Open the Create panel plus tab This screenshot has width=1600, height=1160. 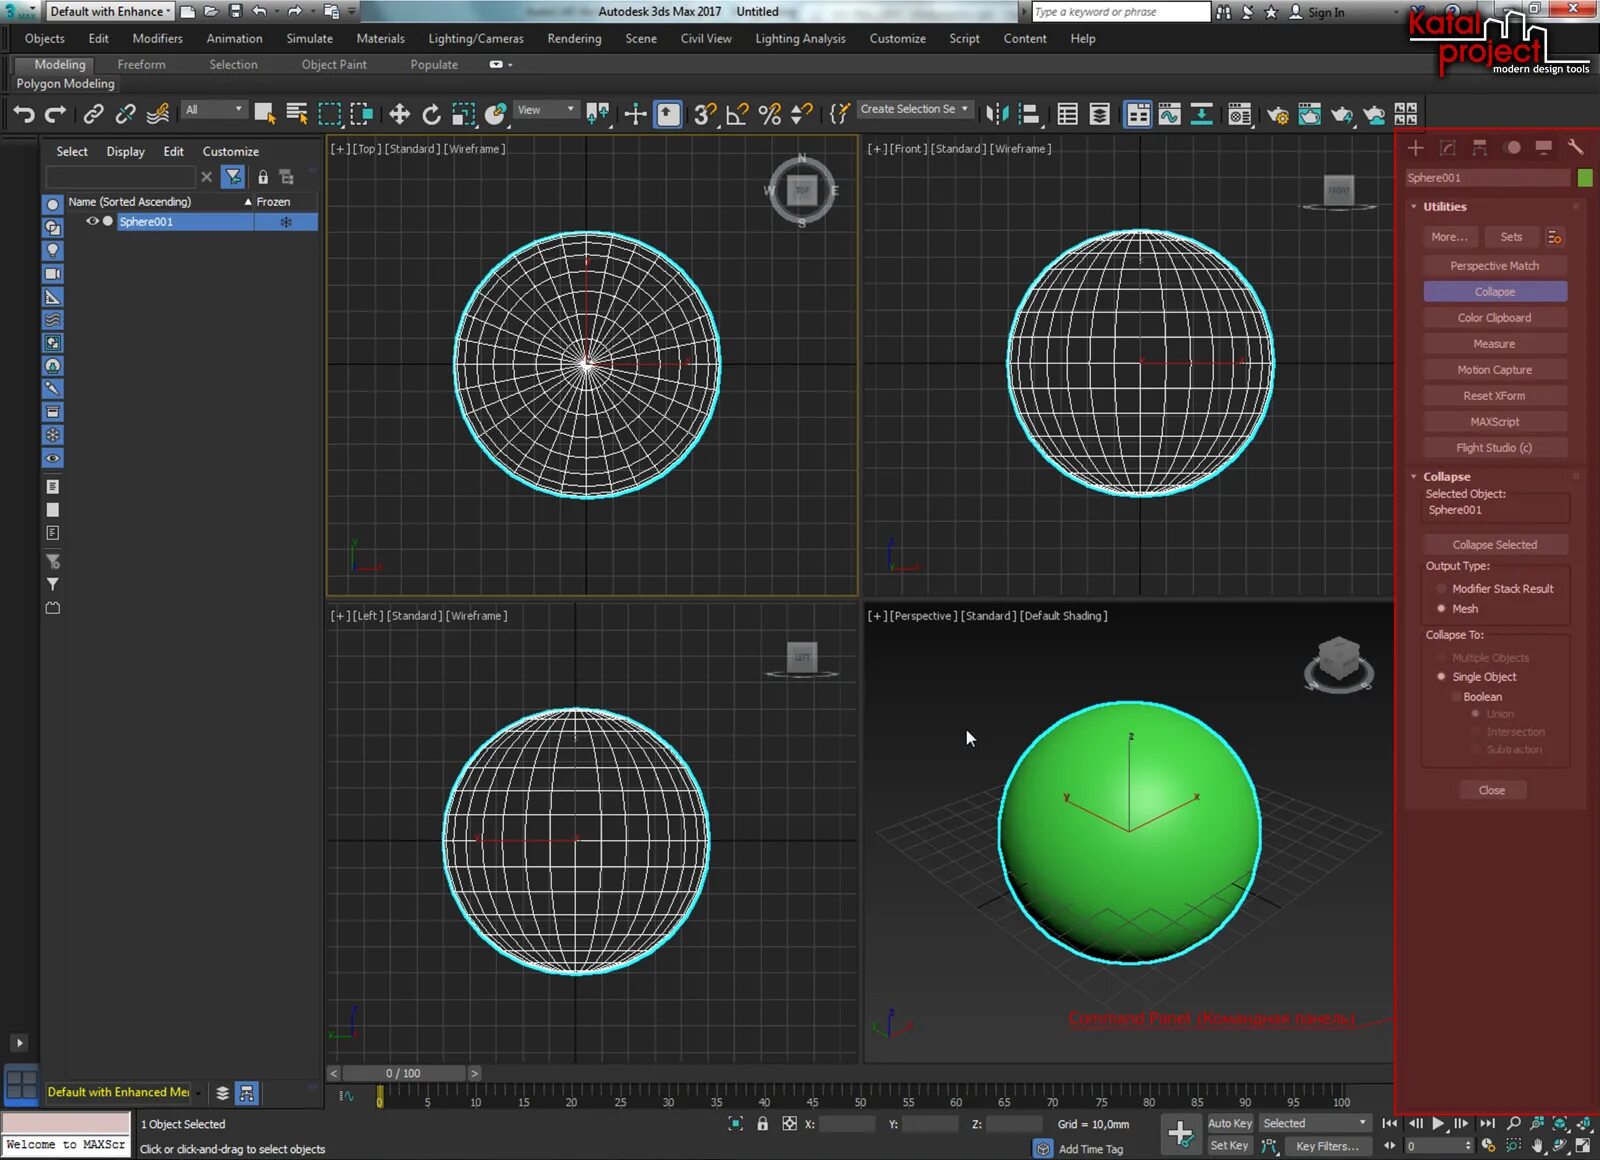click(1416, 147)
